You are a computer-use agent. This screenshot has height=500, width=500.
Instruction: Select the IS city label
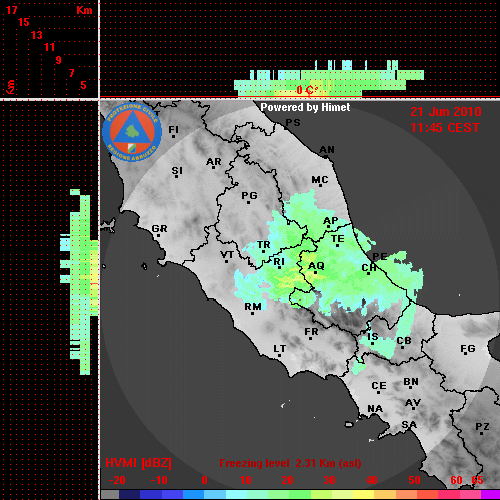click(x=372, y=337)
